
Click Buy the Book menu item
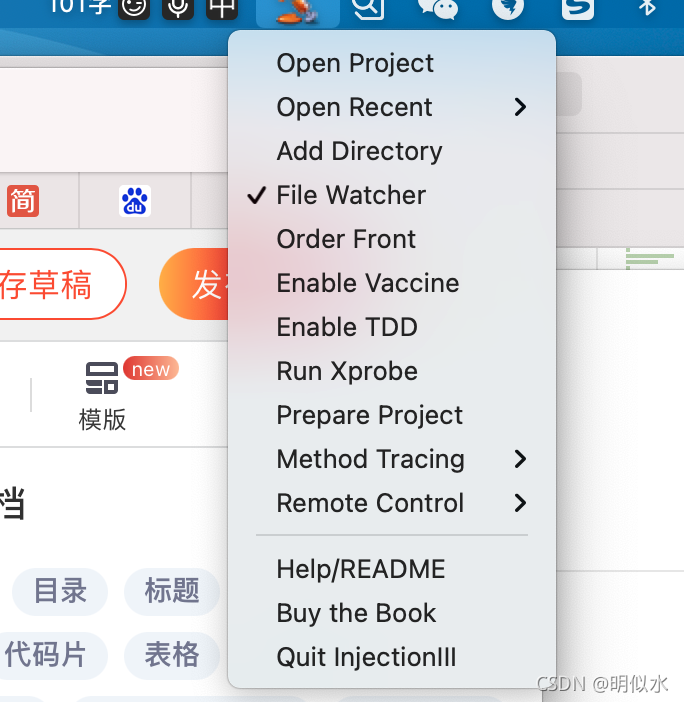pyautogui.click(x=392, y=613)
